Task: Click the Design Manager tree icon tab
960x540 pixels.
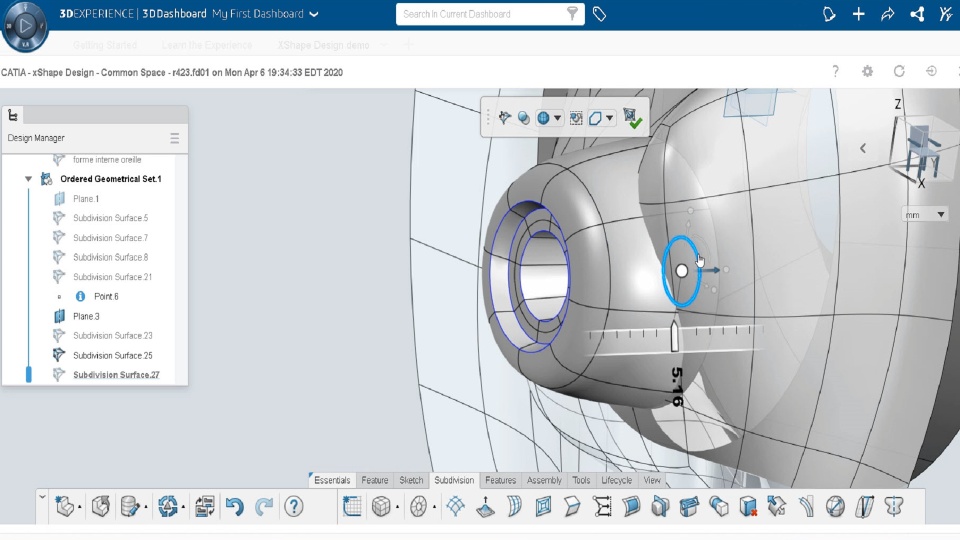Action: tap(13, 115)
